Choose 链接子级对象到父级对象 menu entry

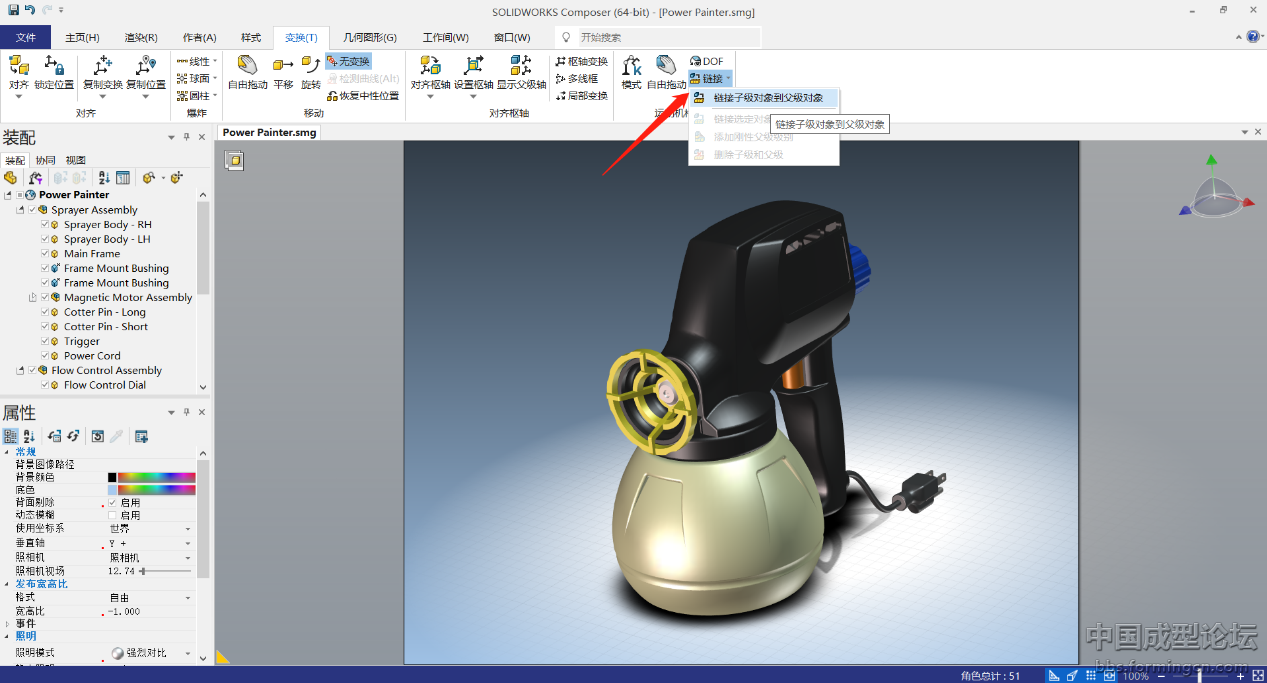(x=768, y=98)
